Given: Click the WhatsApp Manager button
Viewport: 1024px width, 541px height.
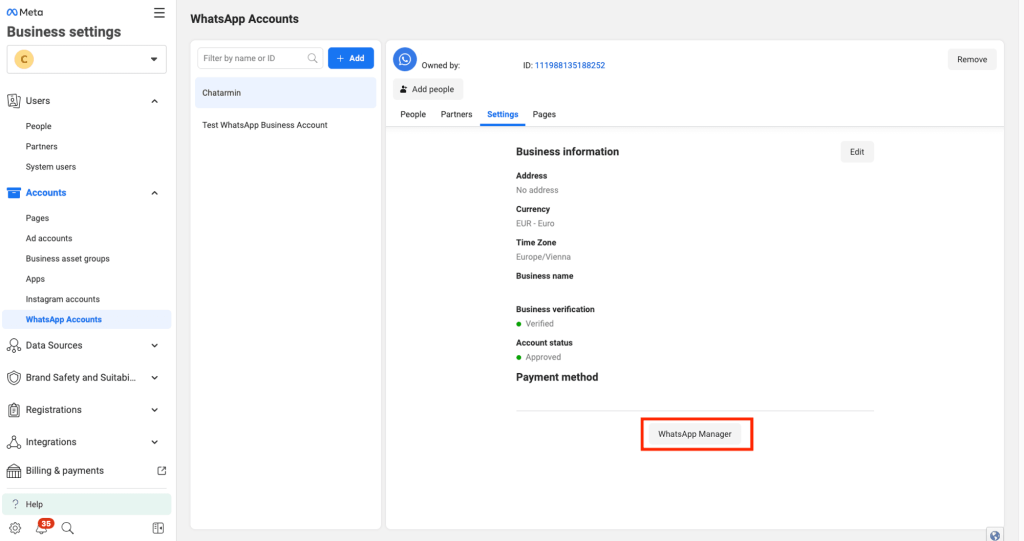Looking at the screenshot, I should point(695,435).
